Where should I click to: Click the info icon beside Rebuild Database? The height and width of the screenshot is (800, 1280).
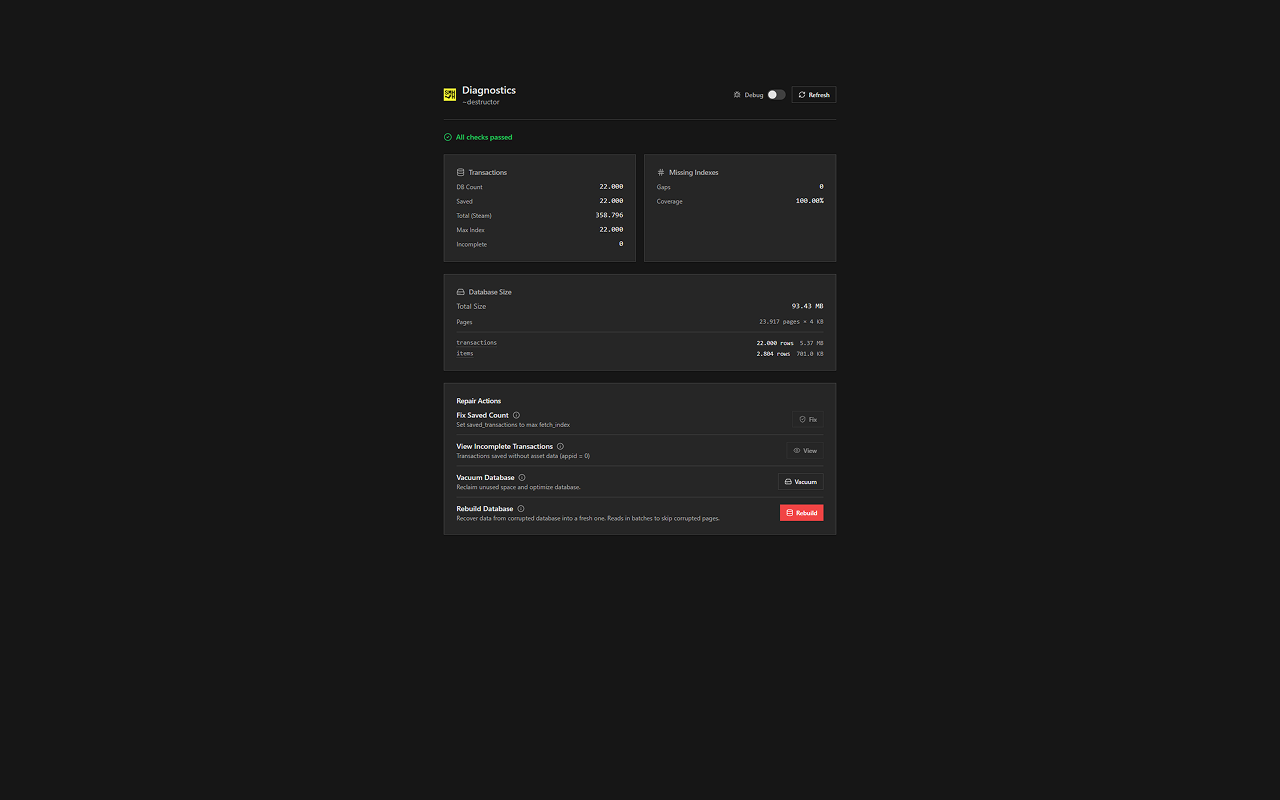coord(521,509)
